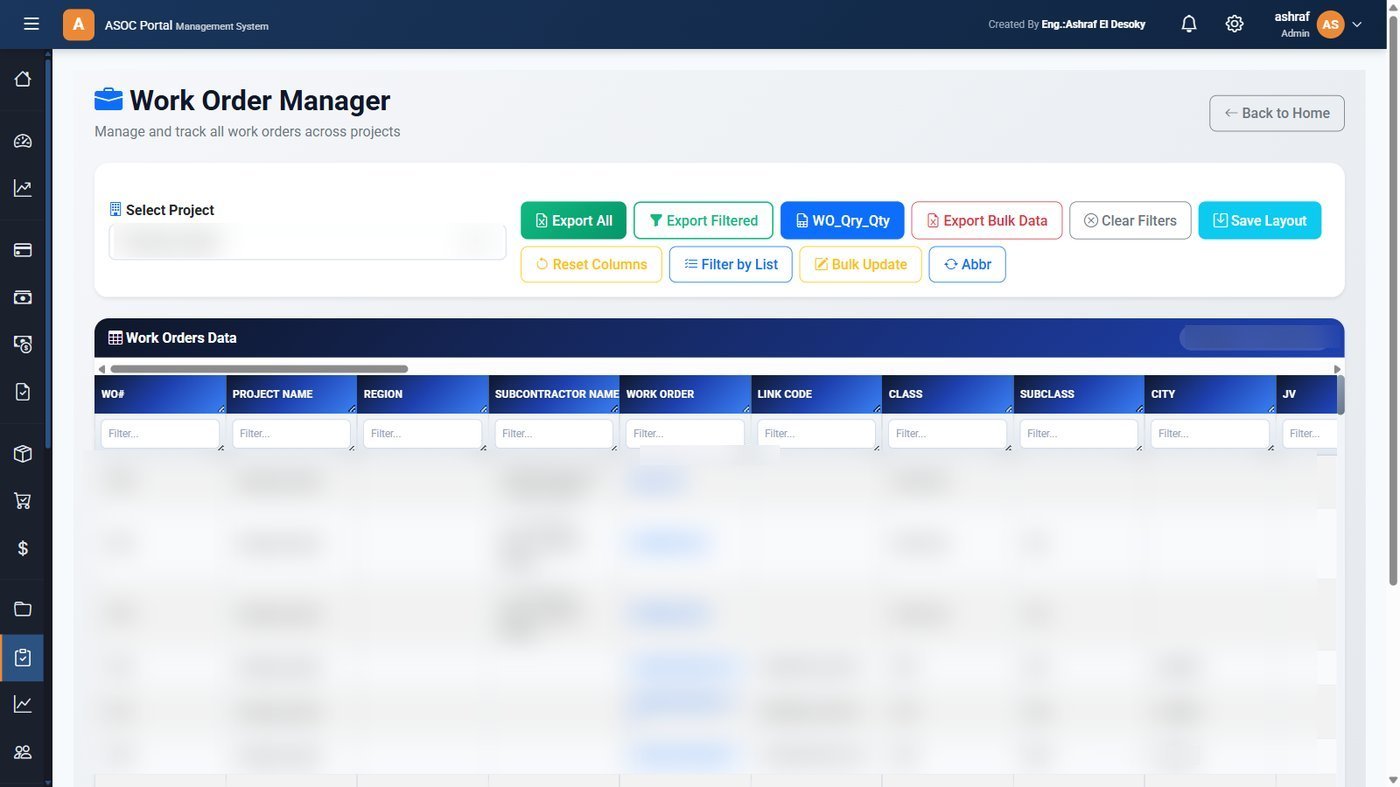Viewport: 1400px width, 787px height.
Task: Click table scroll-left arrow
Action: [x=101, y=369]
